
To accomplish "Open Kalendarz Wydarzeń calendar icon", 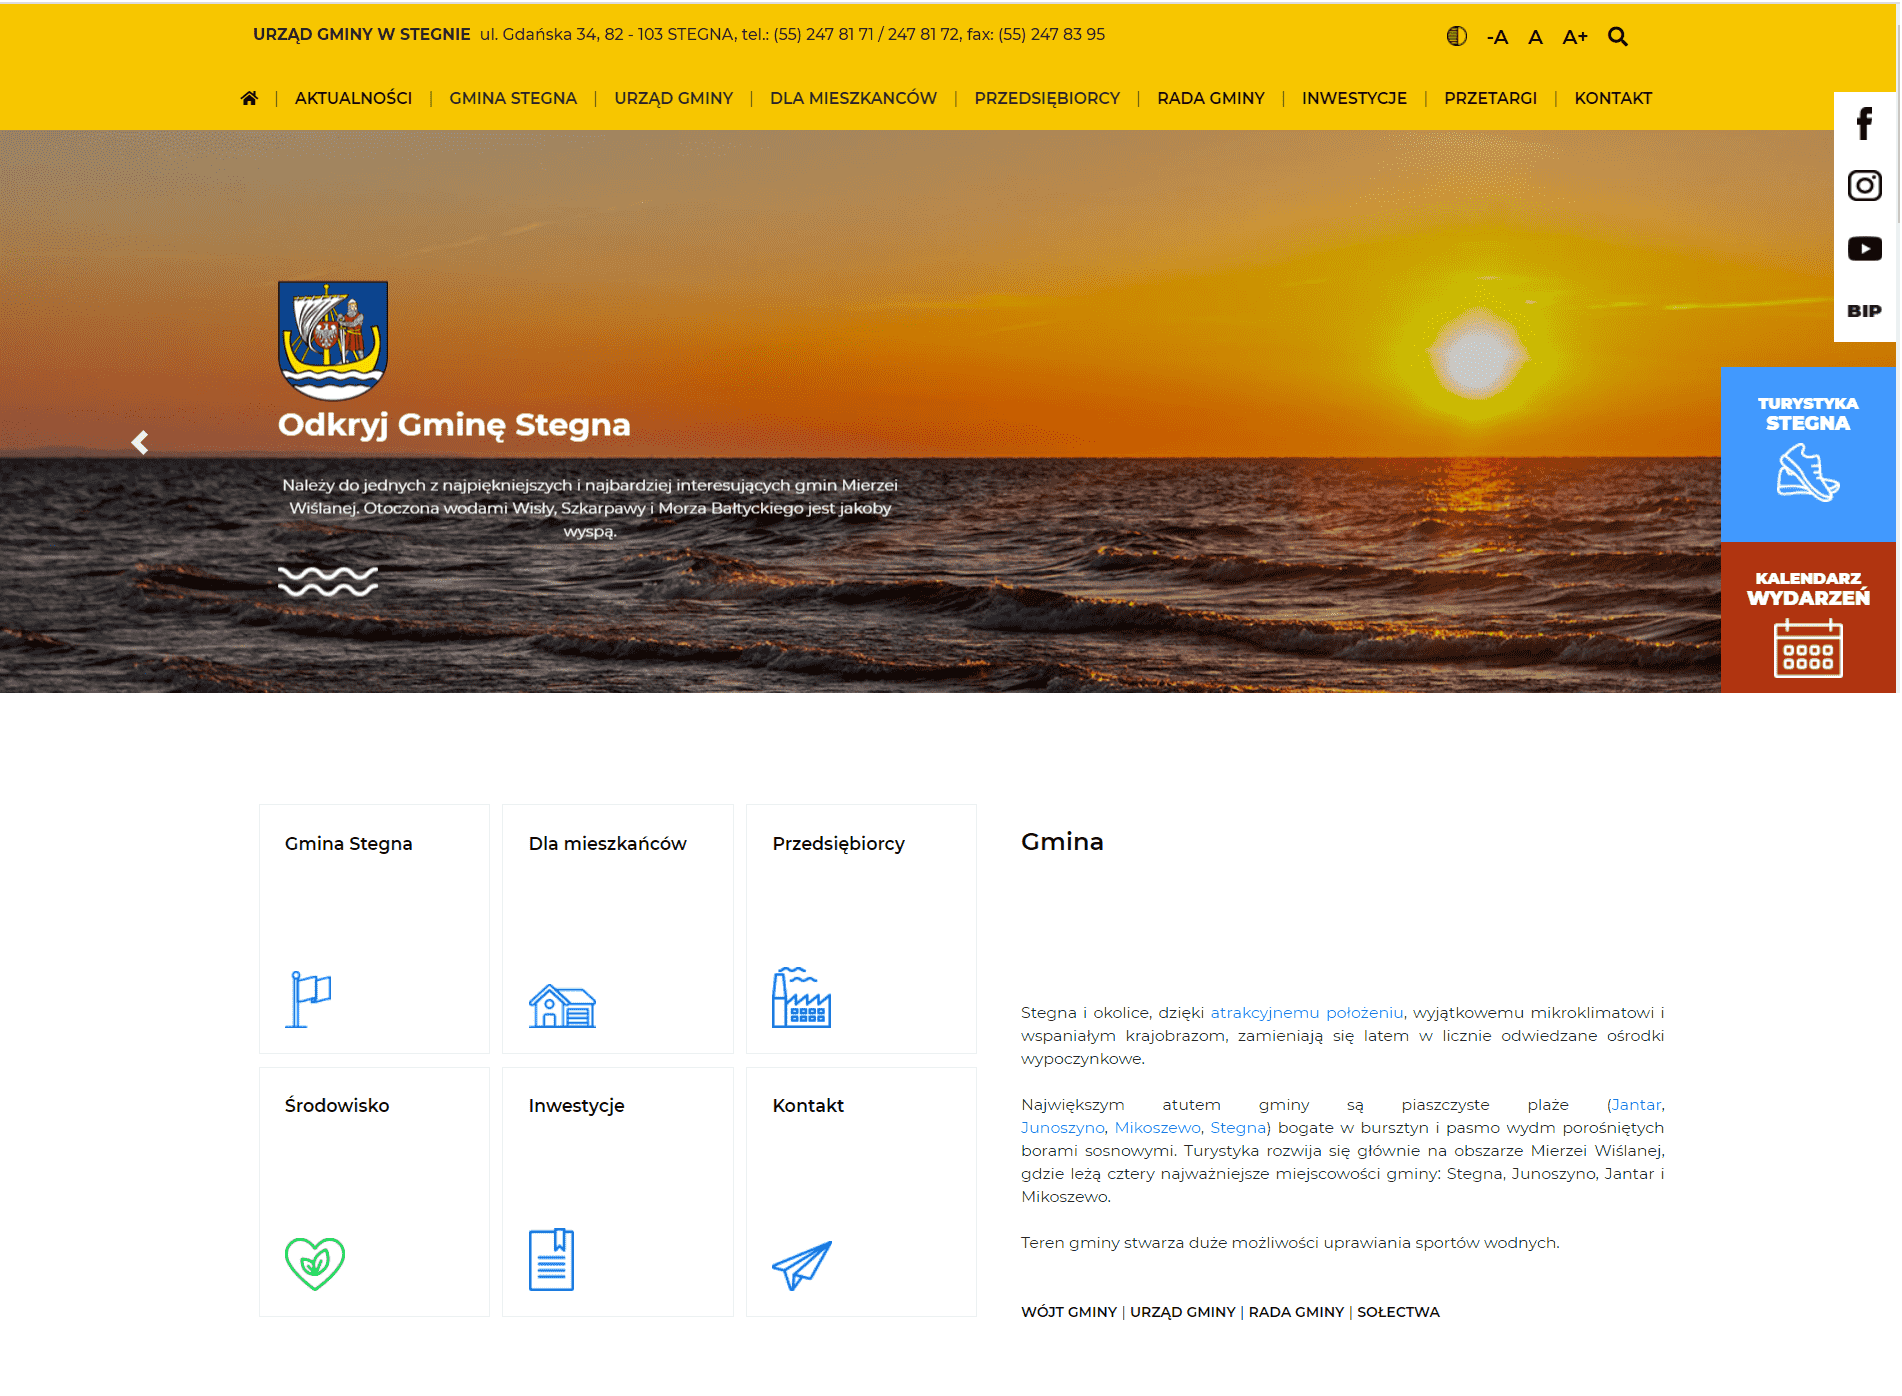I will click(1807, 648).
